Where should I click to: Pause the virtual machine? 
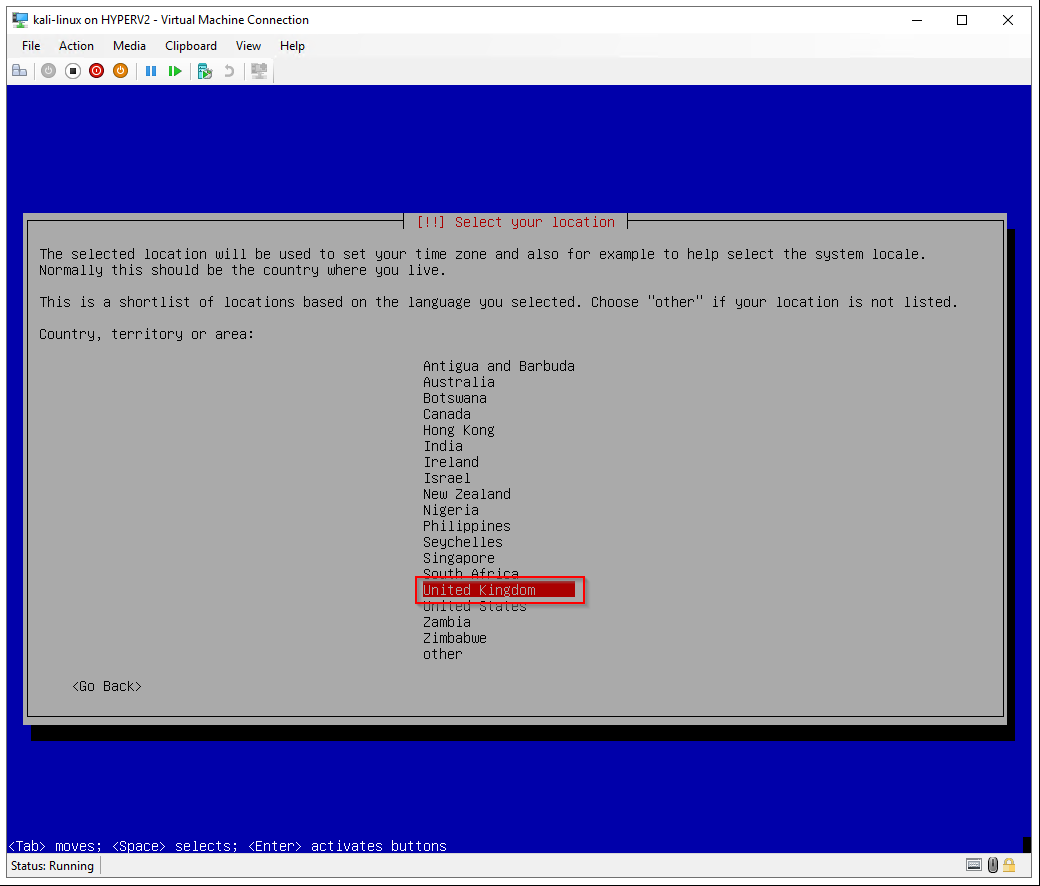pyautogui.click(x=151, y=71)
